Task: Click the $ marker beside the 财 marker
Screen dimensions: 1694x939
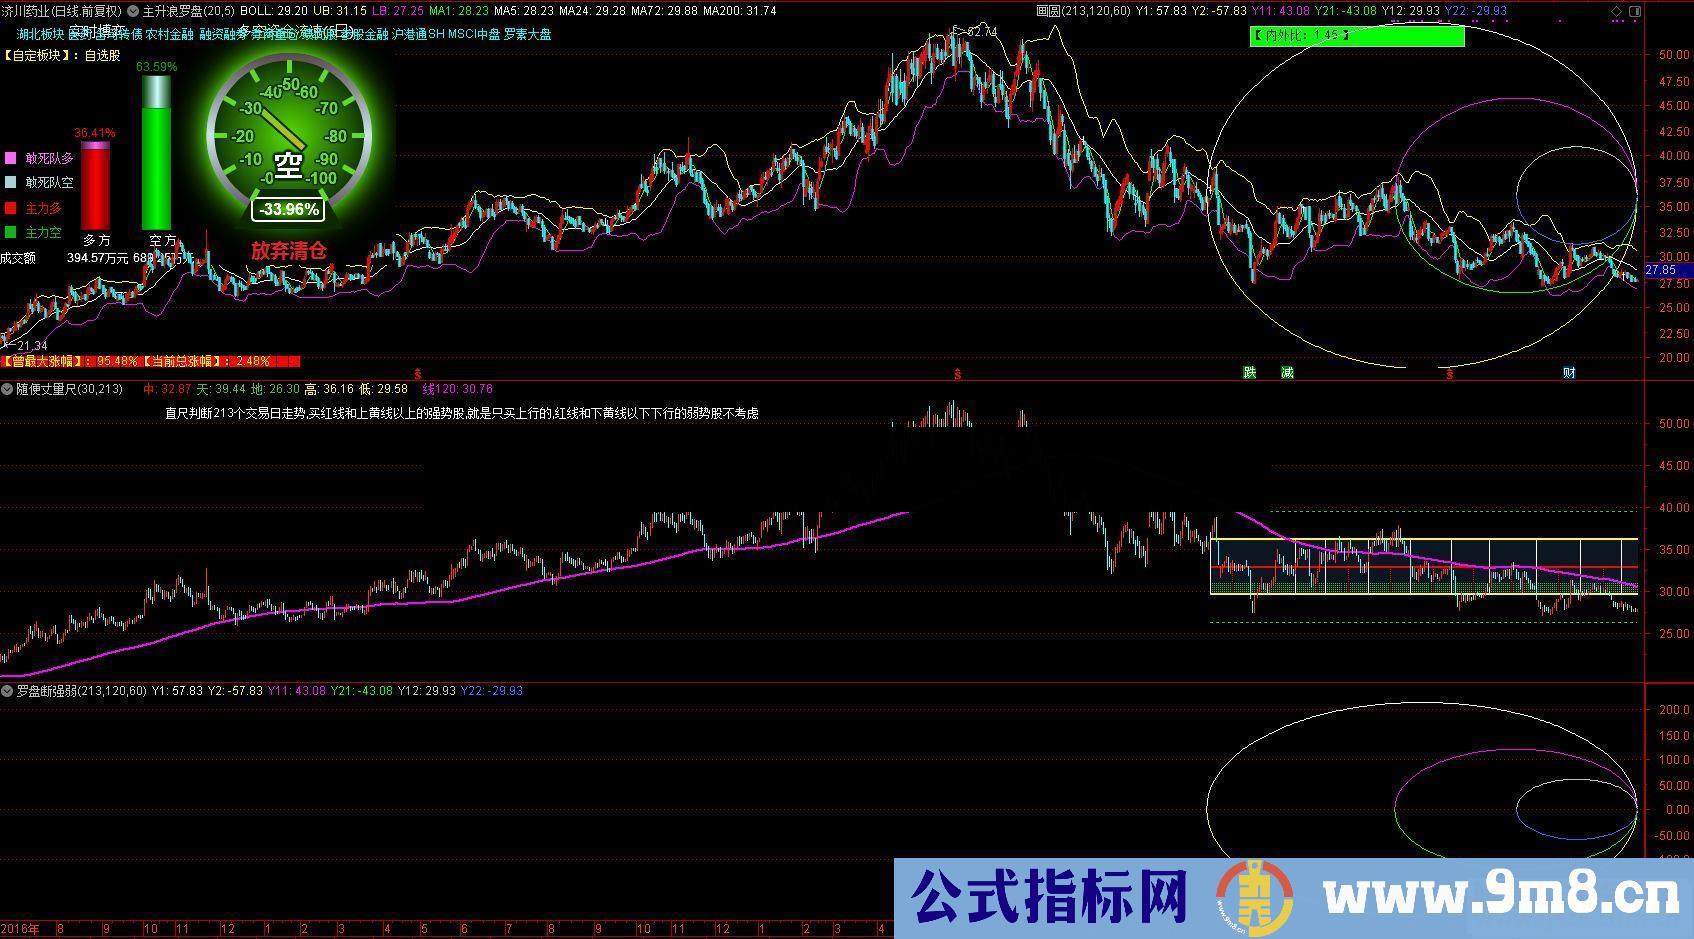Action: click(x=1450, y=374)
